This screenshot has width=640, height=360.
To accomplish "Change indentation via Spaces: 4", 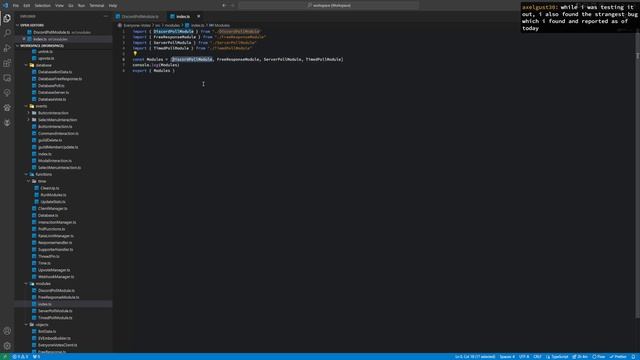I will 507,357.
